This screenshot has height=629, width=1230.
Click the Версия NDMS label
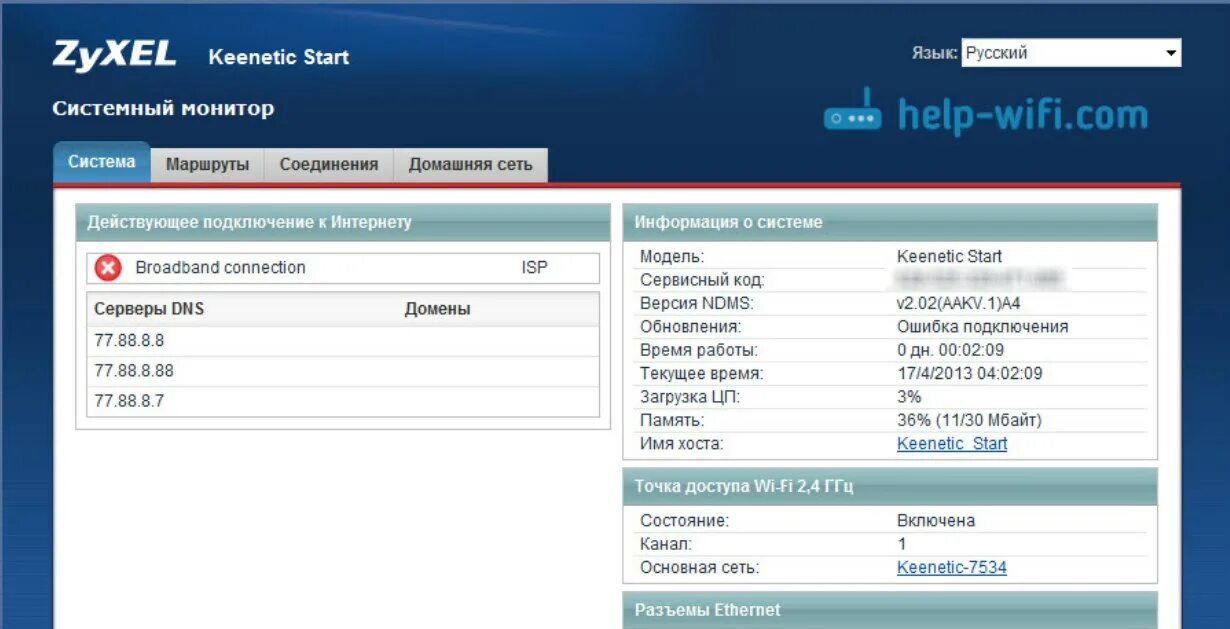(x=696, y=303)
